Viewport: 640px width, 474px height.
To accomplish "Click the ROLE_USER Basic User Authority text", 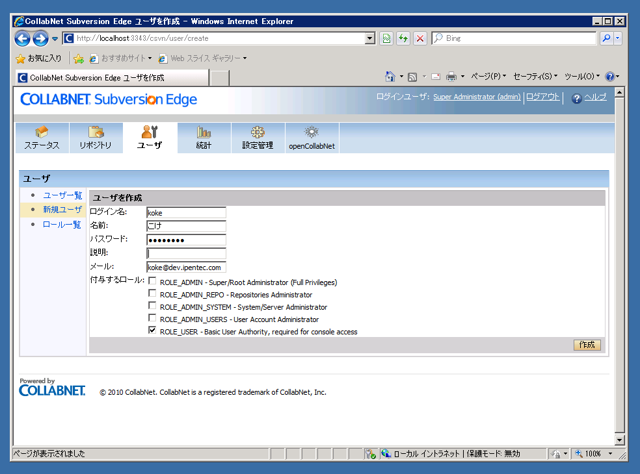I will coord(258,332).
